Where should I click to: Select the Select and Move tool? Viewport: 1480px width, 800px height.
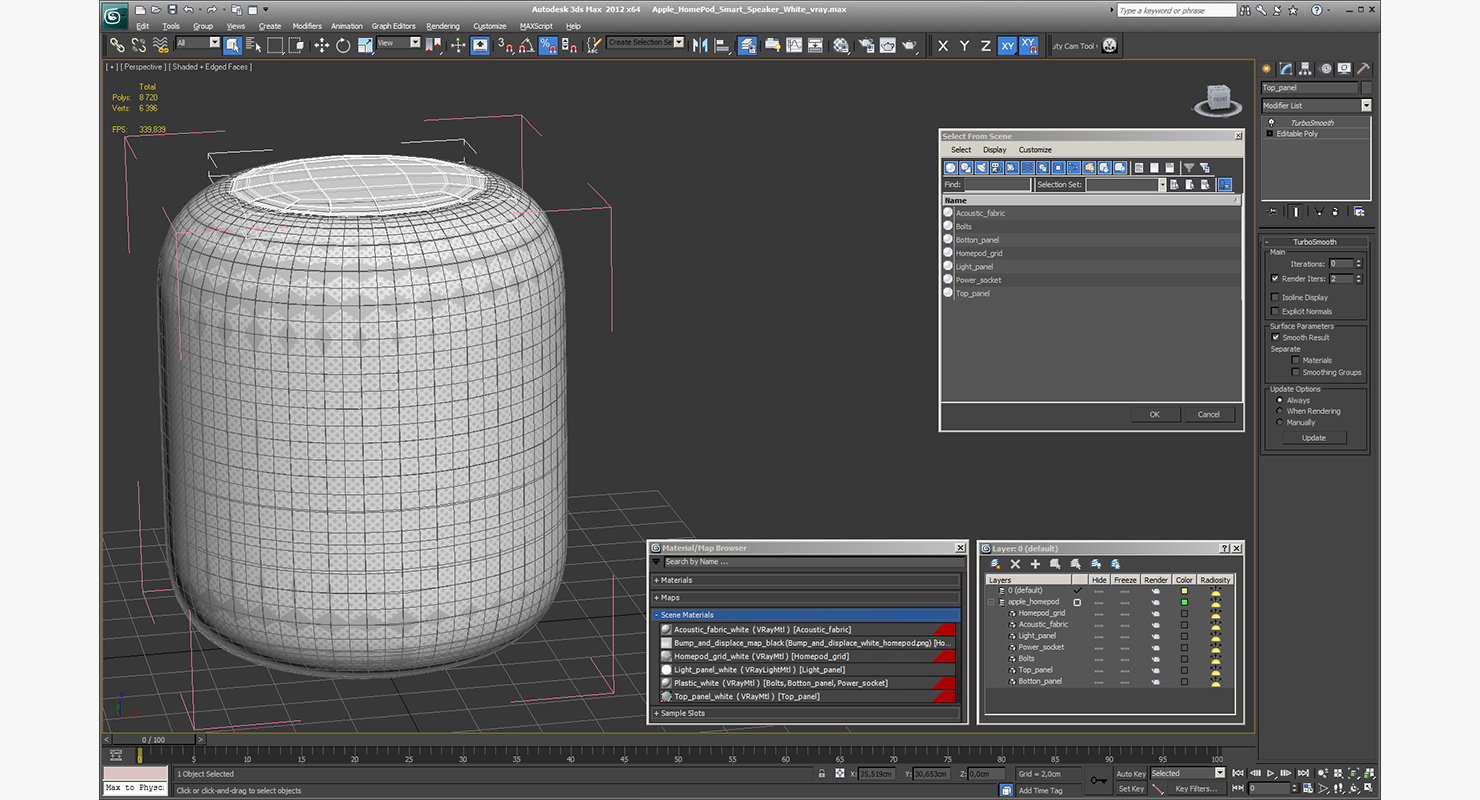coord(321,45)
